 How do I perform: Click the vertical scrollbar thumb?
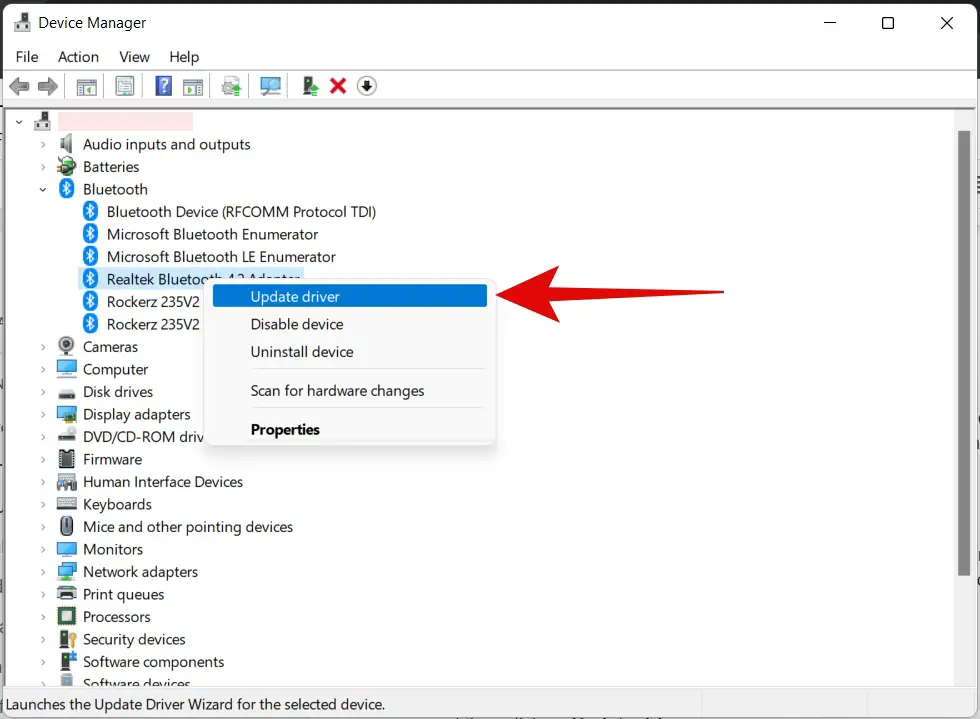[964, 353]
